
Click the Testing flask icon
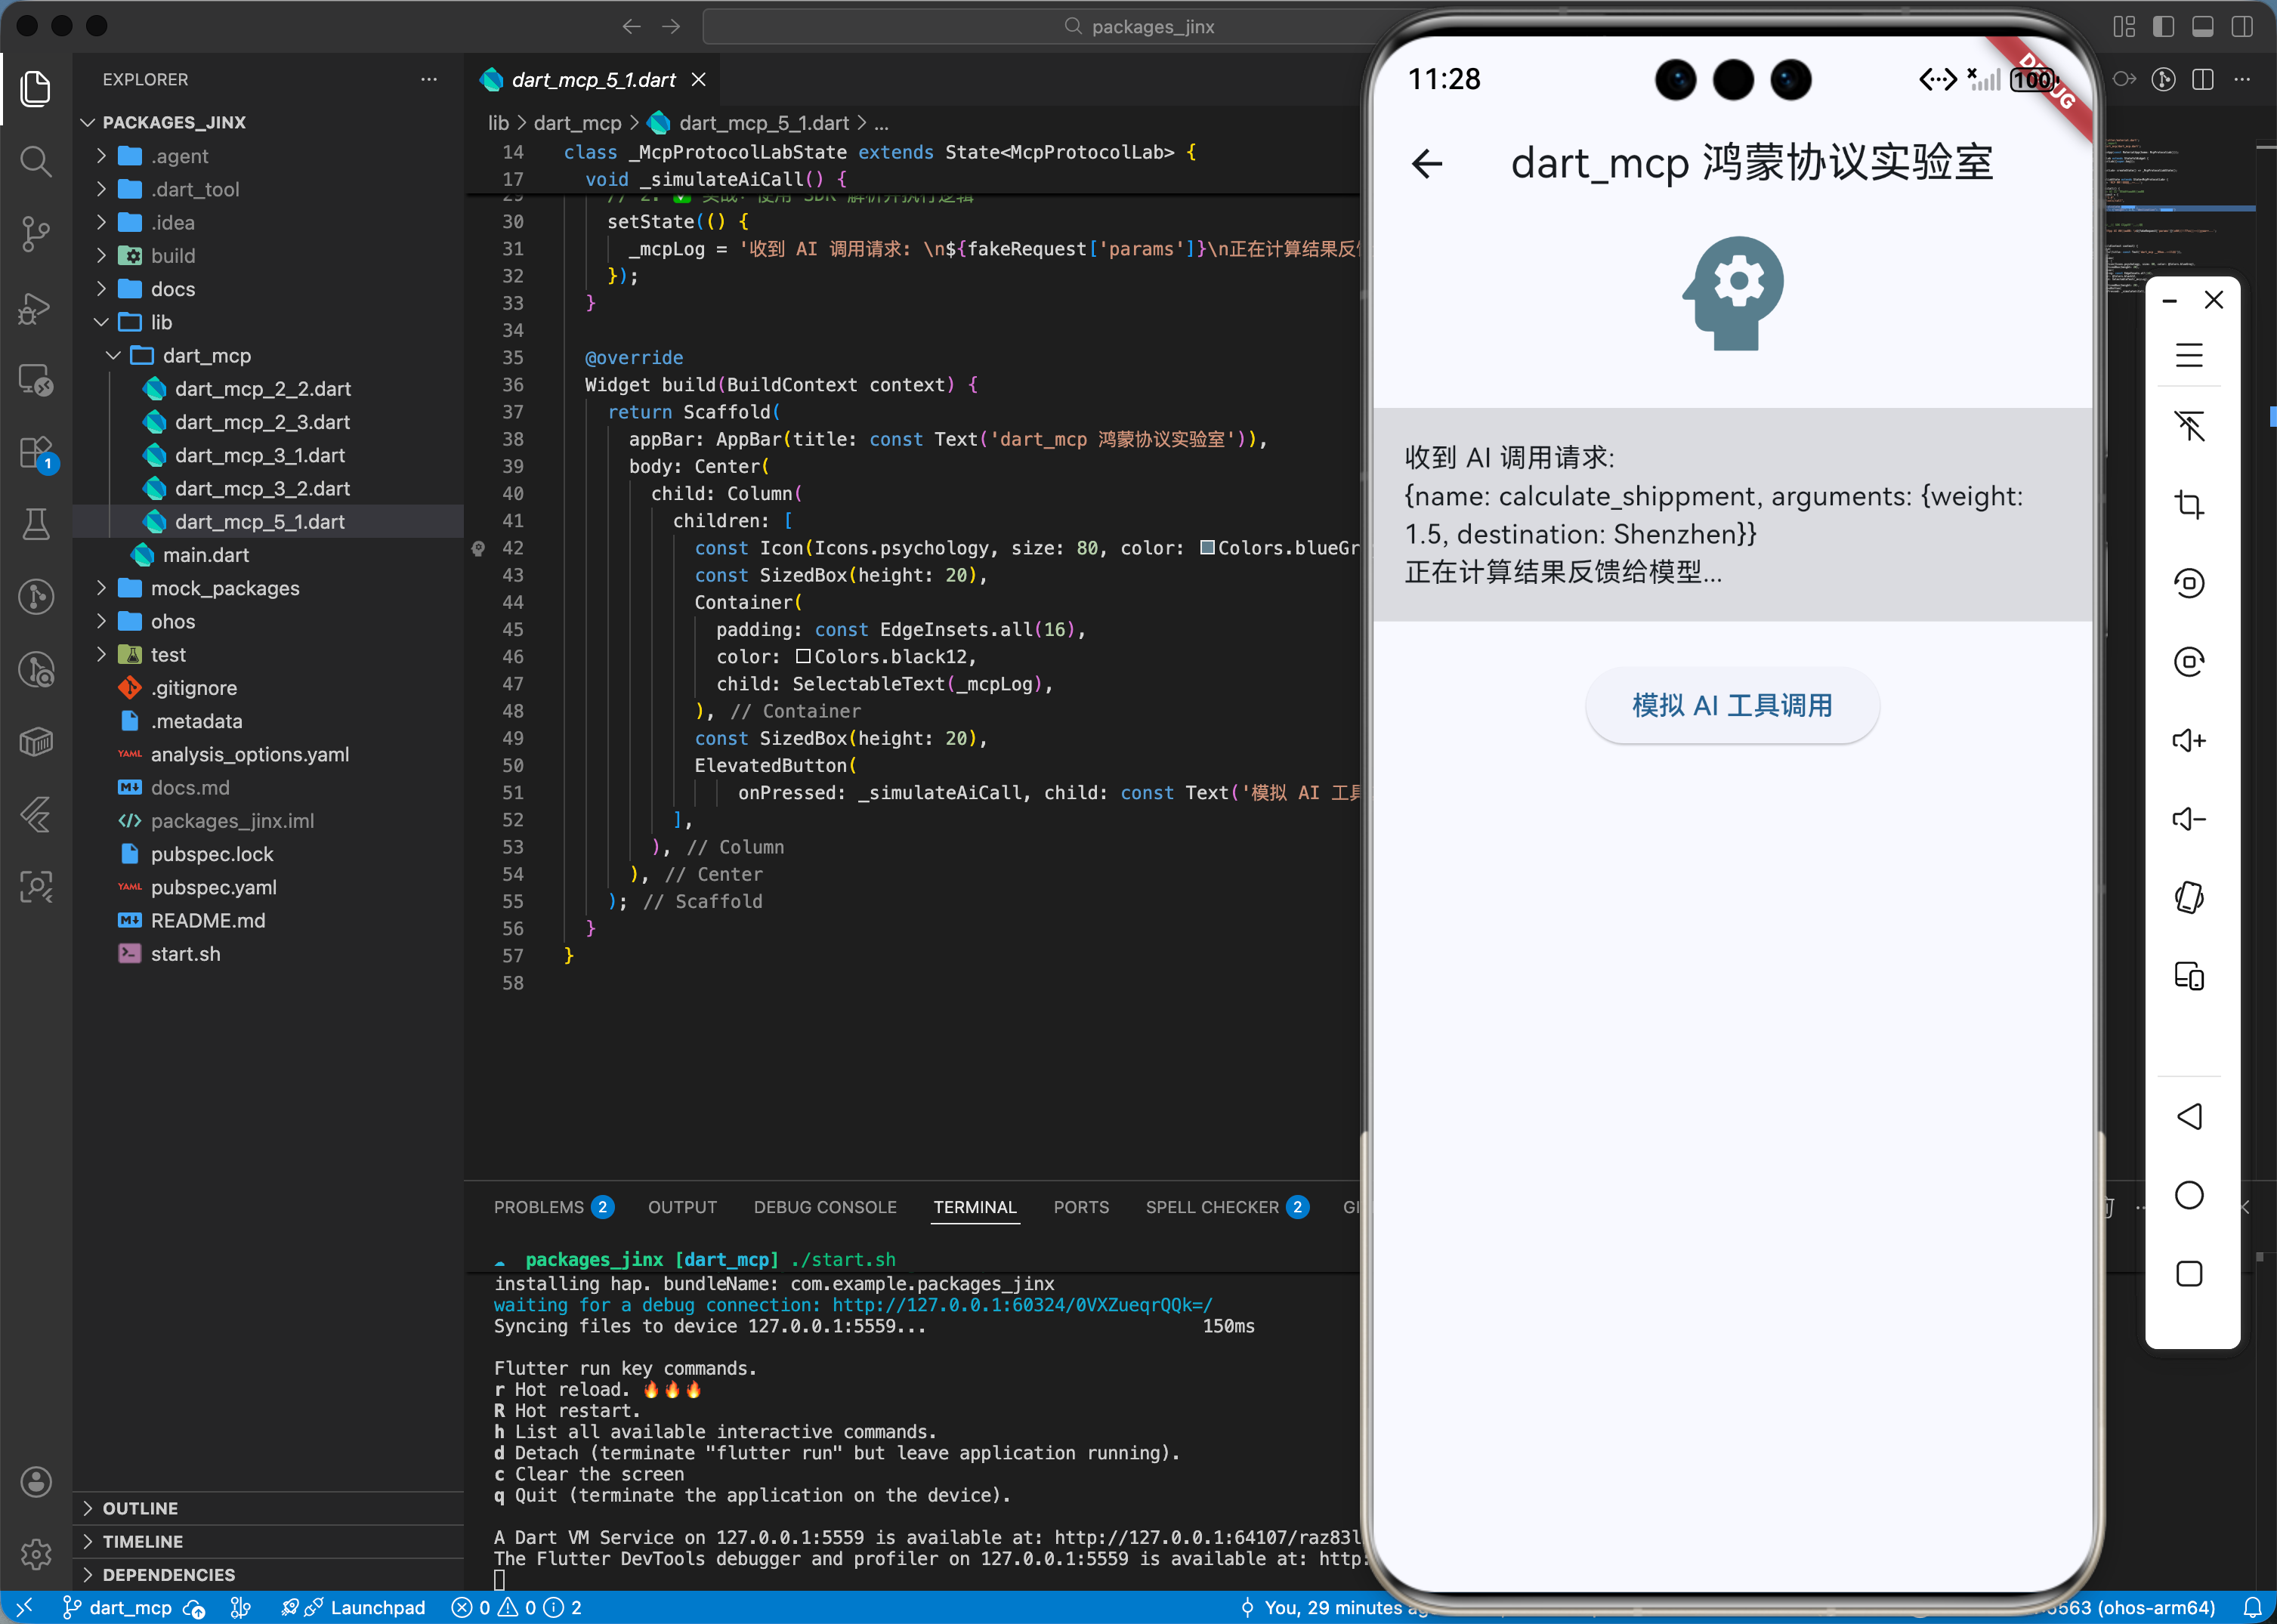pyautogui.click(x=36, y=524)
